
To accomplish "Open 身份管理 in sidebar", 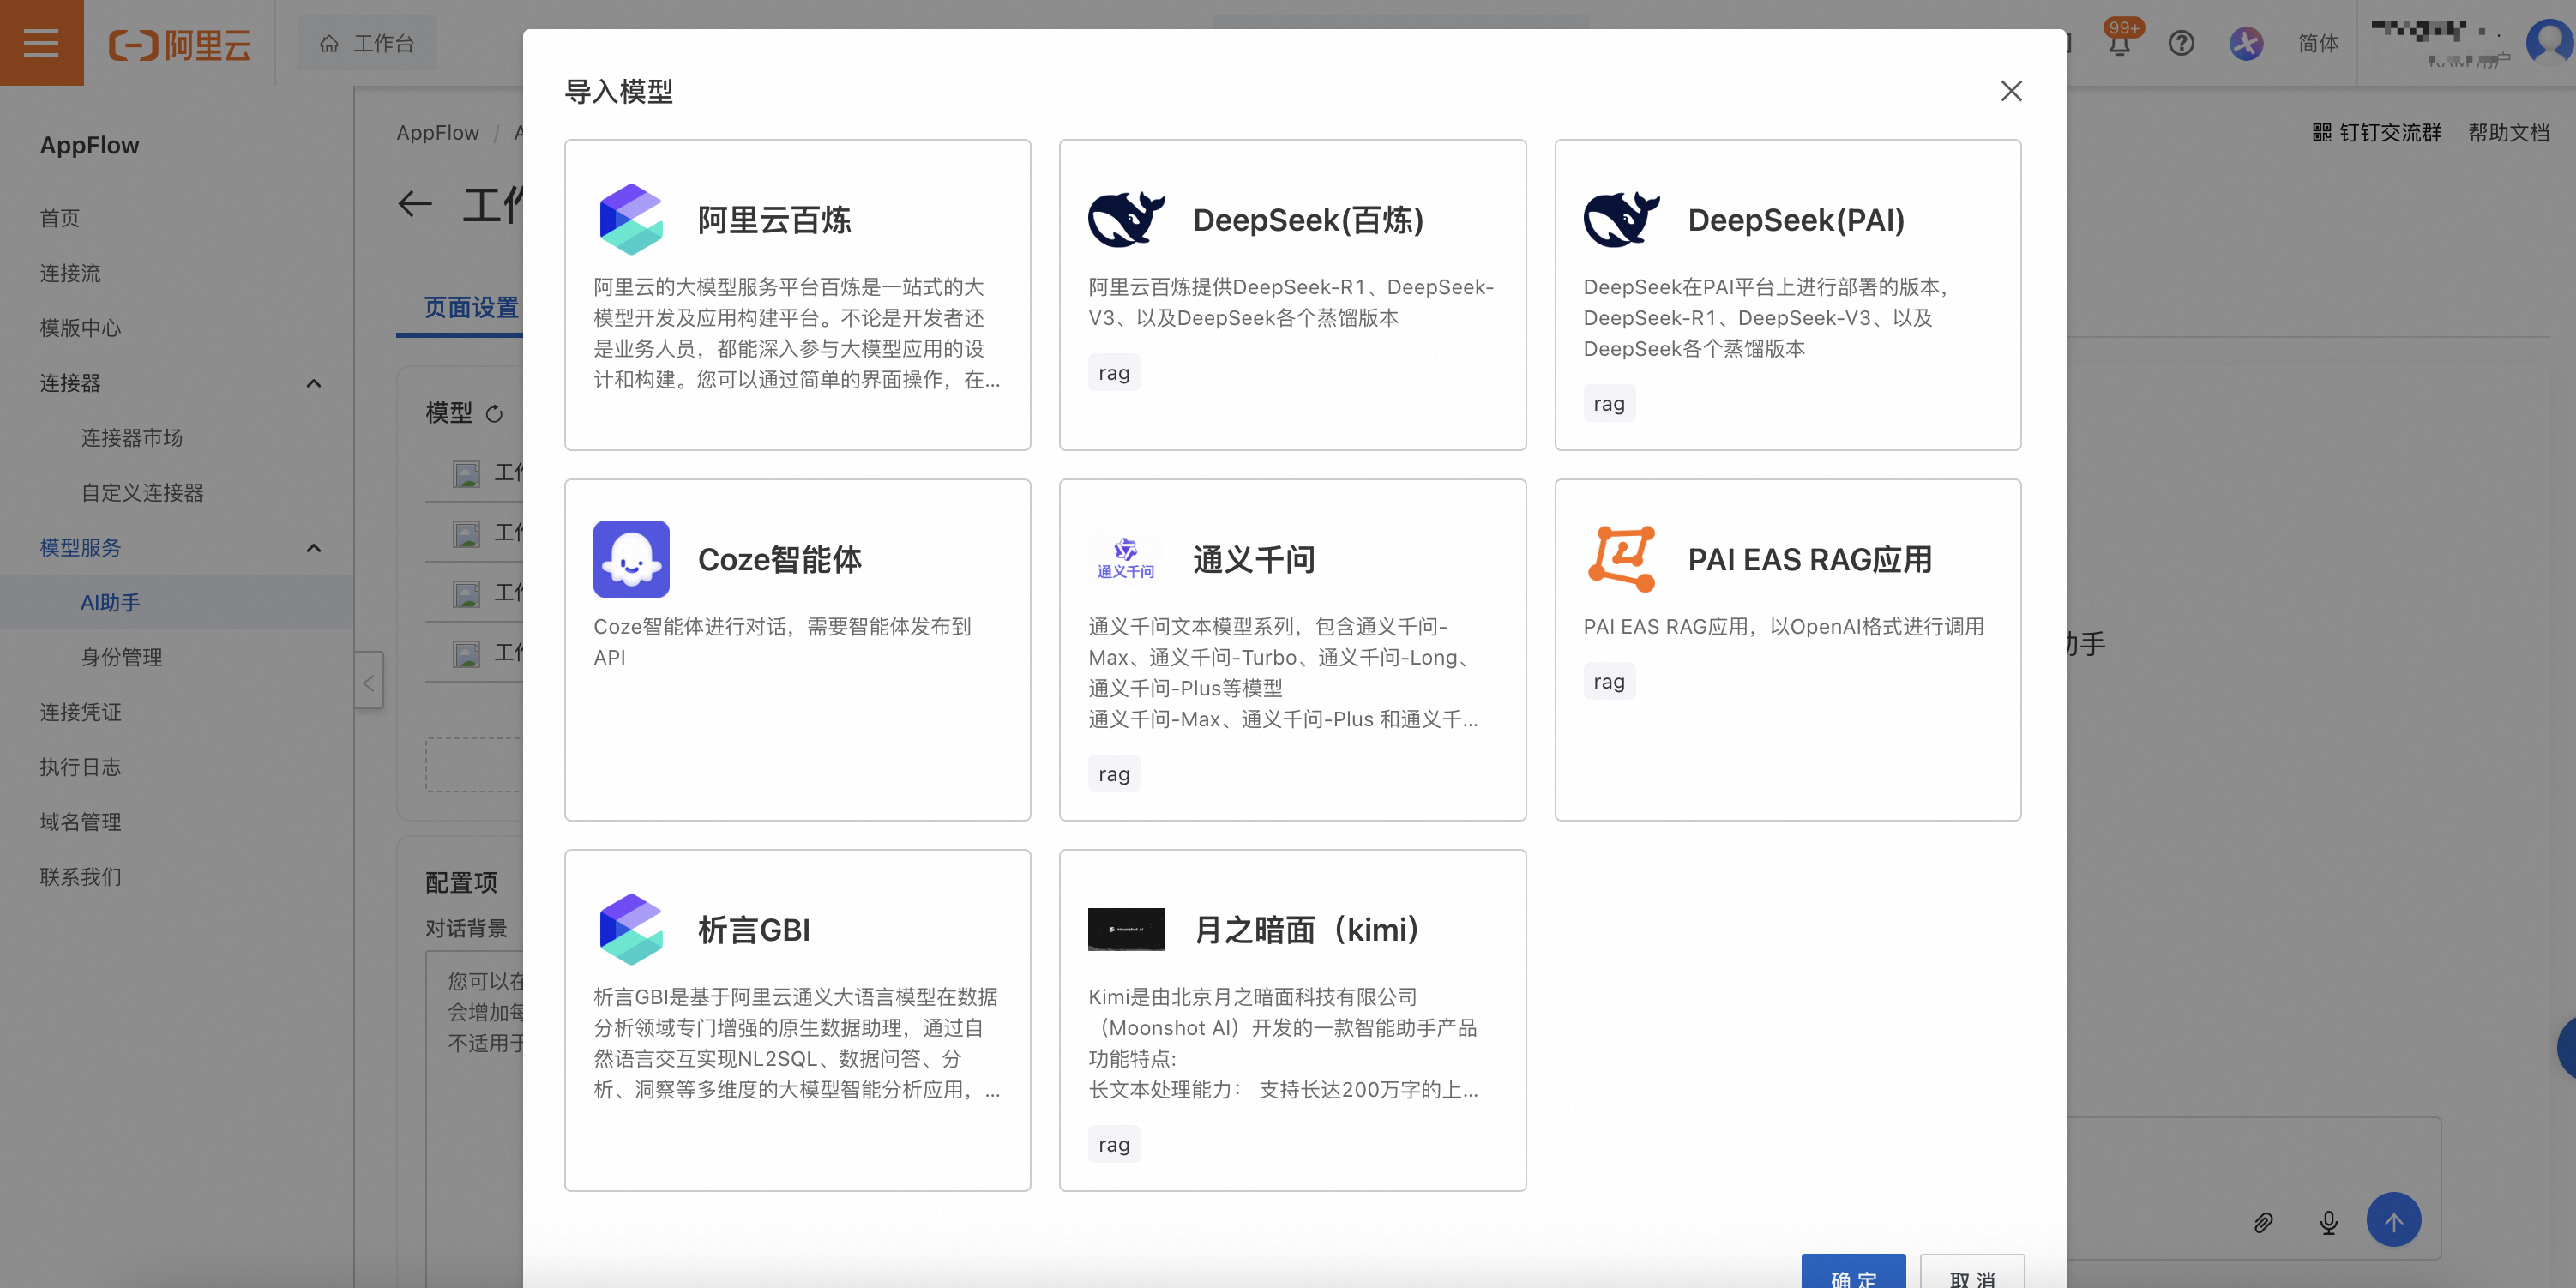I will [121, 657].
